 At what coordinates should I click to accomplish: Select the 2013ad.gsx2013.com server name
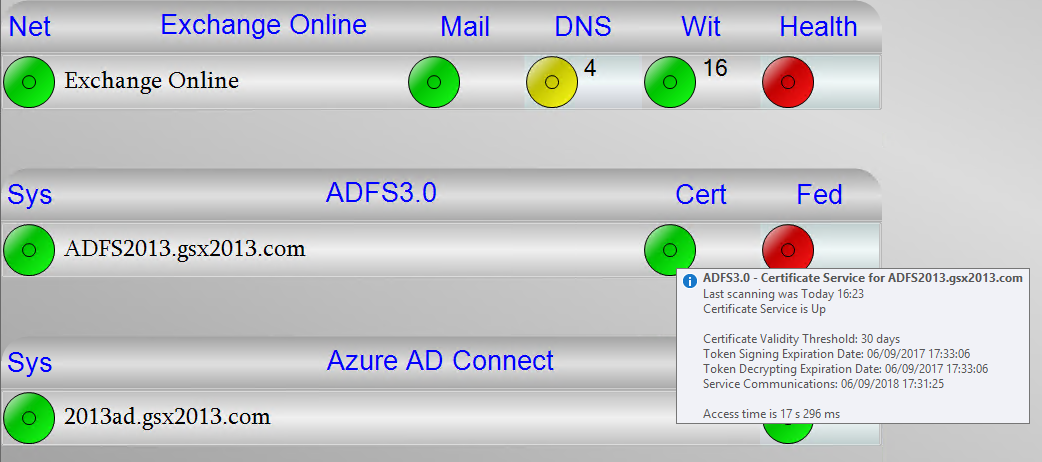[167, 417]
